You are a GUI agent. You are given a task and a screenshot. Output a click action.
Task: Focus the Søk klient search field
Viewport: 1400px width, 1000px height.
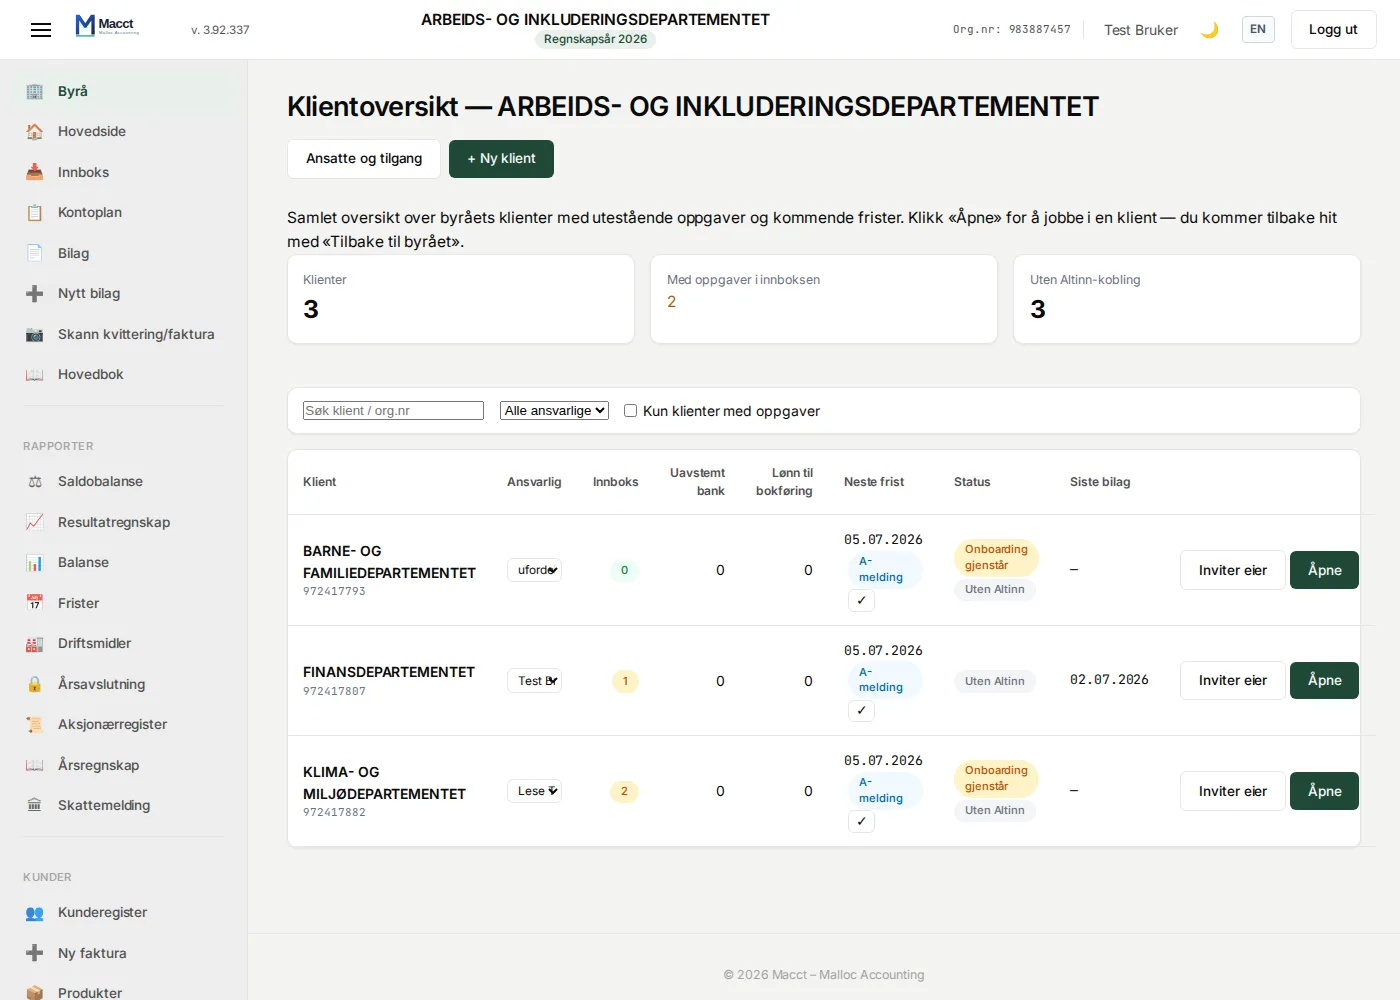pos(393,411)
